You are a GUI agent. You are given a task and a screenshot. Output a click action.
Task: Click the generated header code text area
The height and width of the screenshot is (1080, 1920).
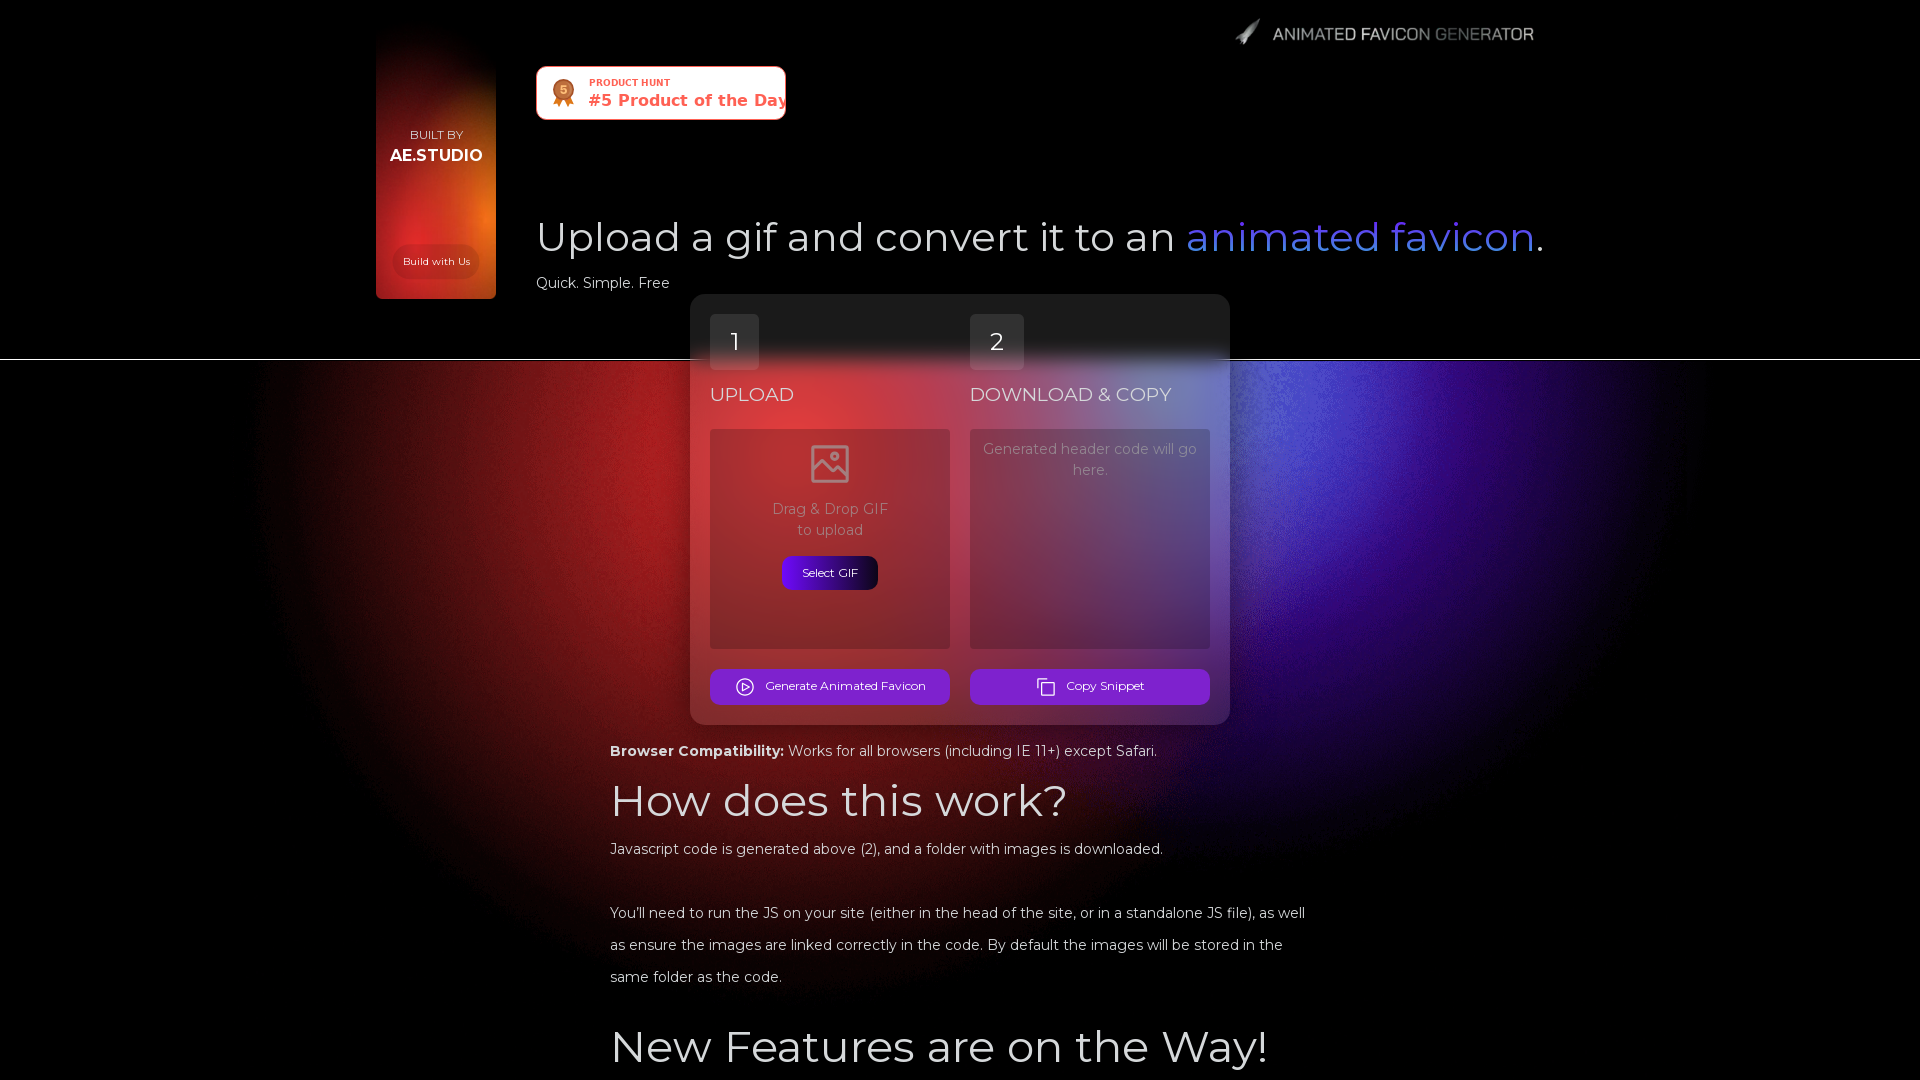pos(1089,538)
